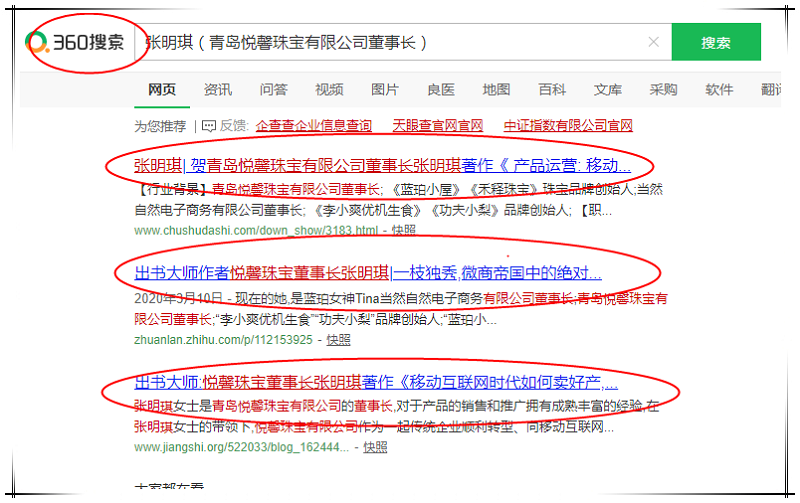
Task: Switch to the 资讯 tab
Action: pos(218,89)
